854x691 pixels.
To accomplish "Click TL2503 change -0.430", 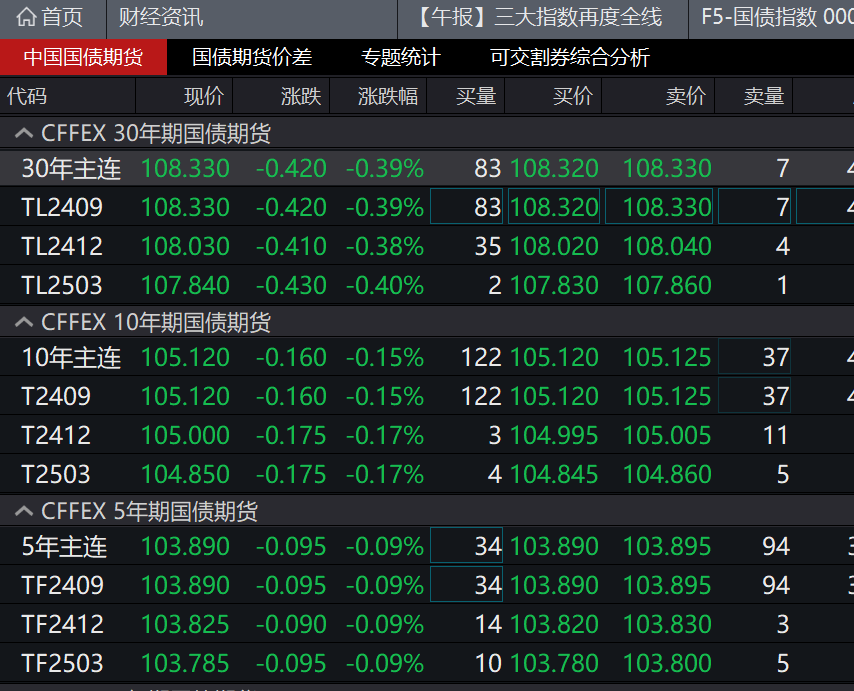I will click(291, 285).
